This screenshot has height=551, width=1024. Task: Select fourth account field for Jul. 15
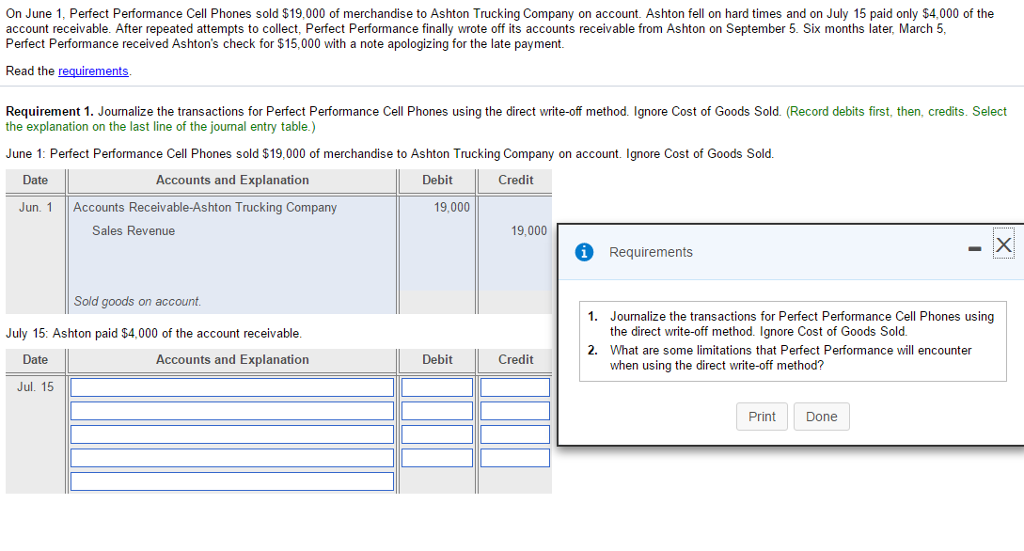[232, 458]
